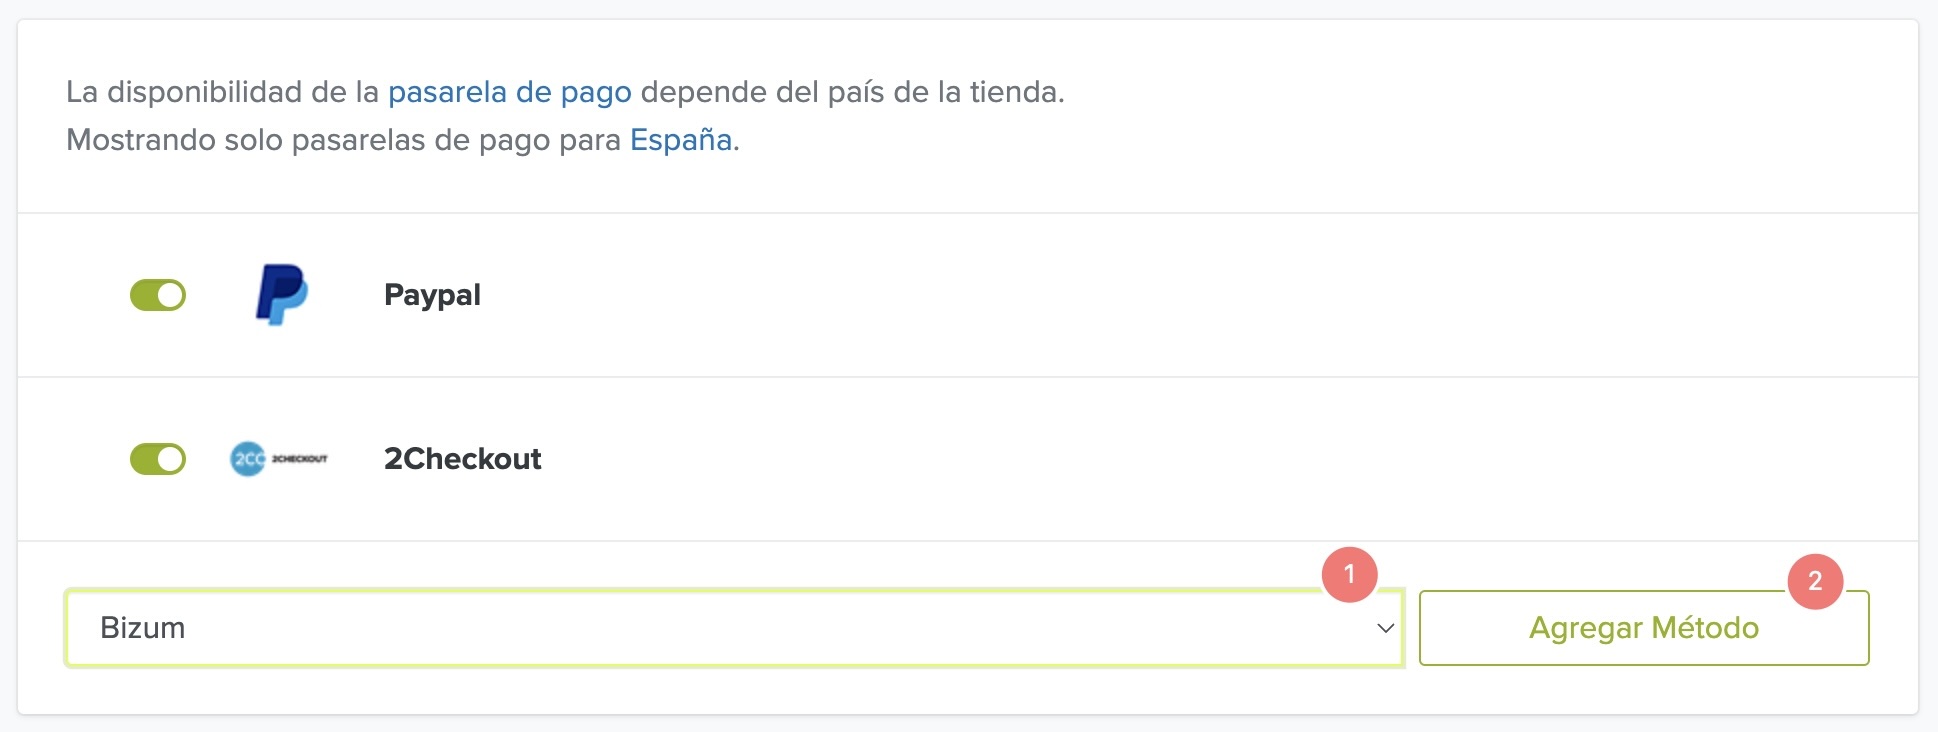Select the bold 2Checkout label
Image resolution: width=1938 pixels, height=732 pixels.
point(462,459)
